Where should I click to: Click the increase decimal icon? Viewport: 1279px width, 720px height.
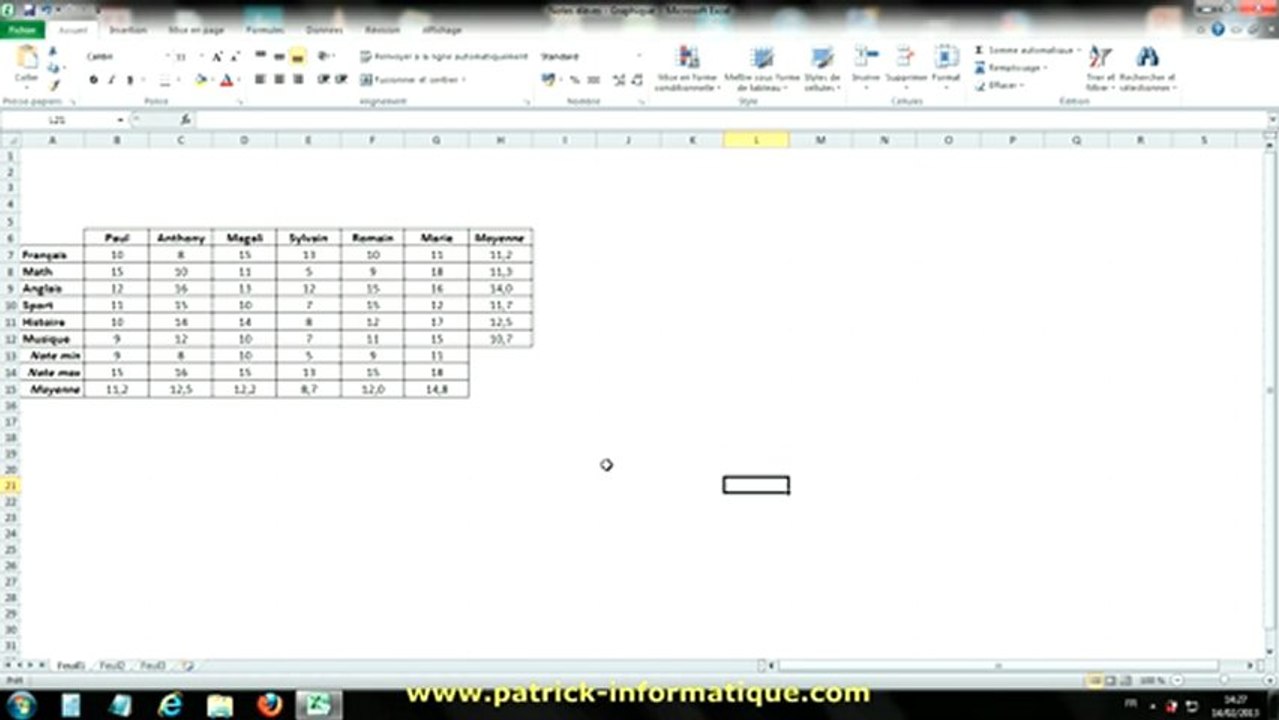point(619,80)
